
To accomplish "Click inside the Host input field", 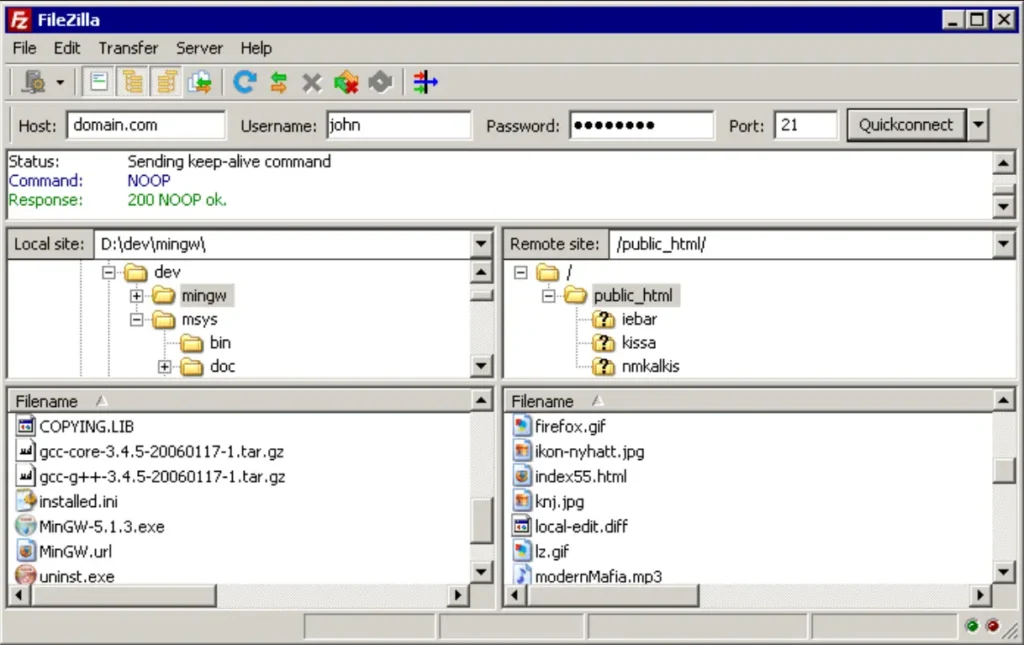I will [x=145, y=124].
